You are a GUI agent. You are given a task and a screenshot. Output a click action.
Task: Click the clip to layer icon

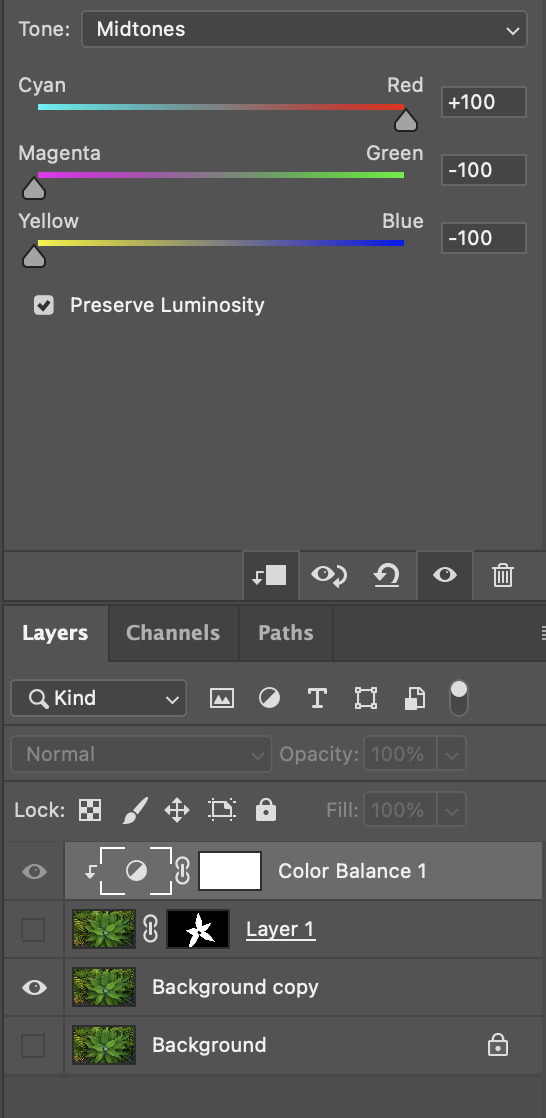[270, 575]
